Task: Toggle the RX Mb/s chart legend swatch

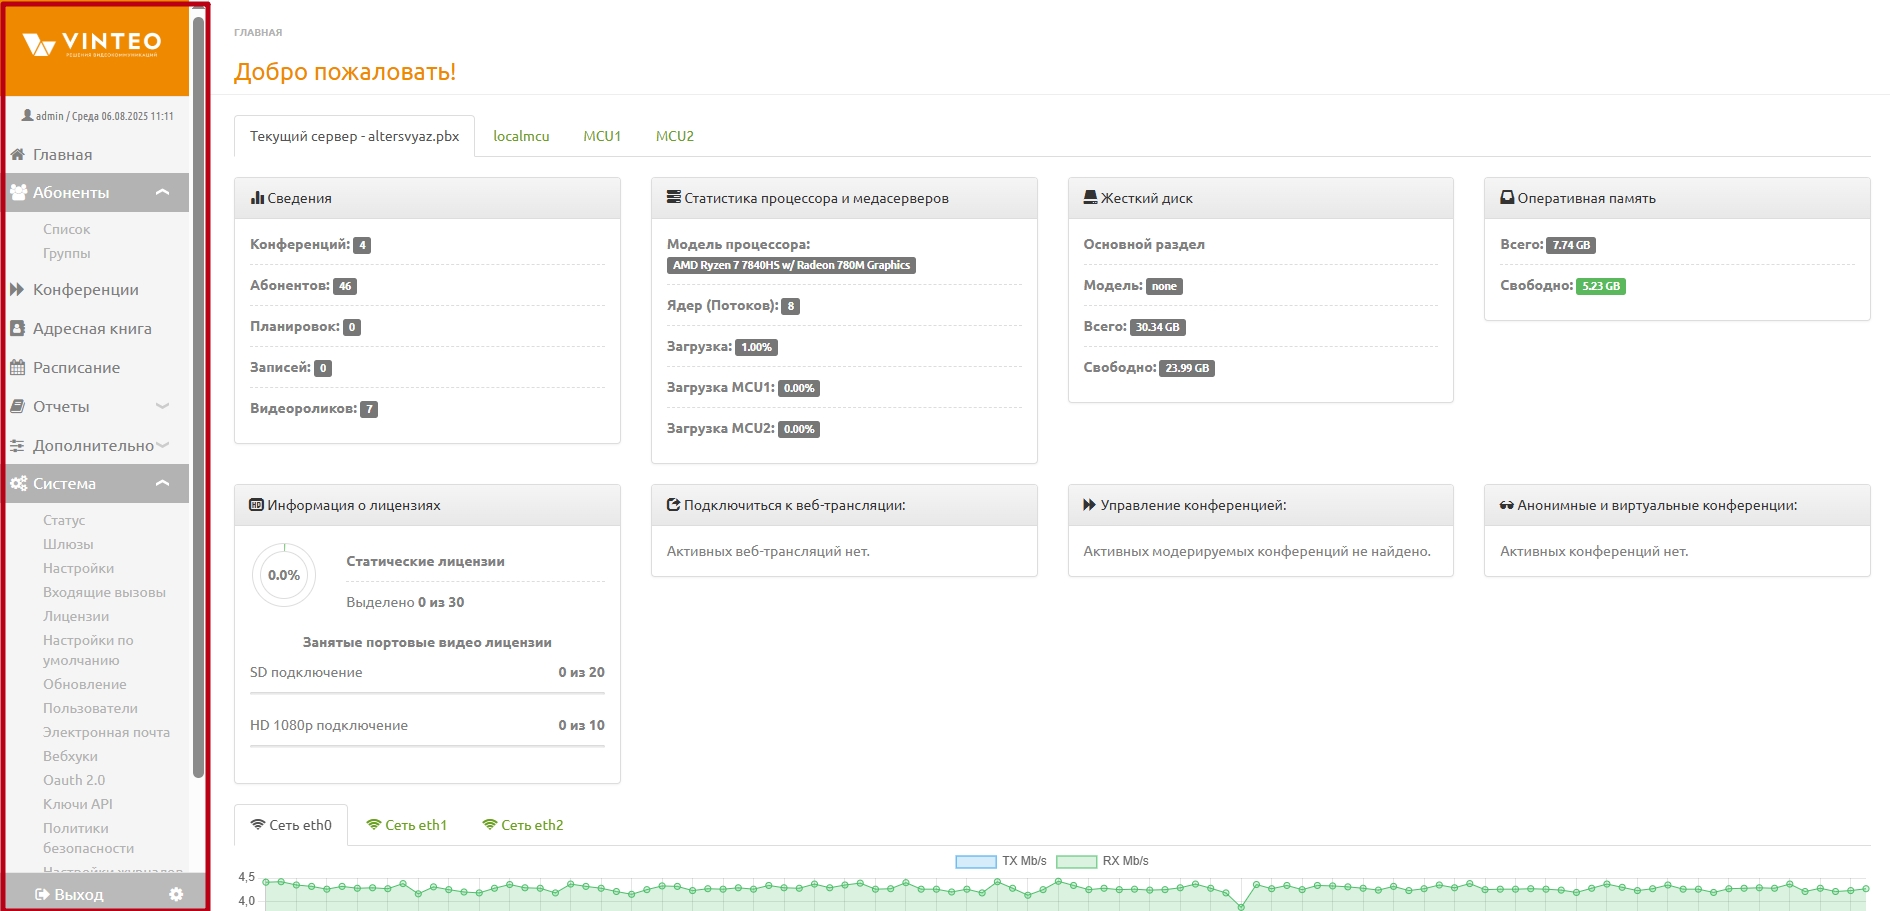Action: [1076, 861]
